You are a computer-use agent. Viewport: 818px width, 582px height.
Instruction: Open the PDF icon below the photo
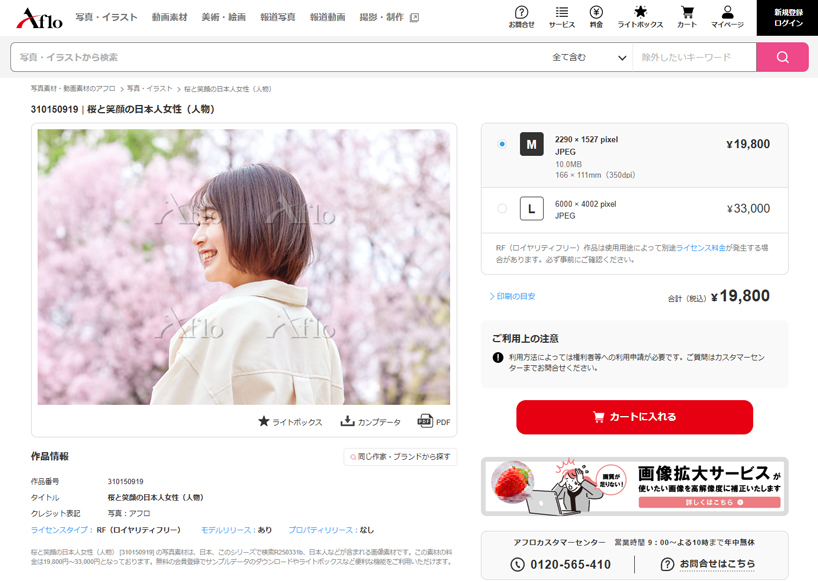coord(426,422)
